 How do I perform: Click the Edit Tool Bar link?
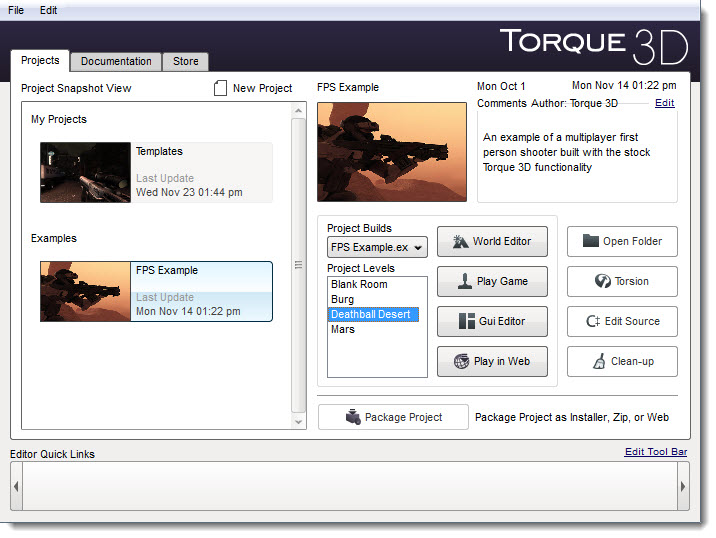point(656,452)
